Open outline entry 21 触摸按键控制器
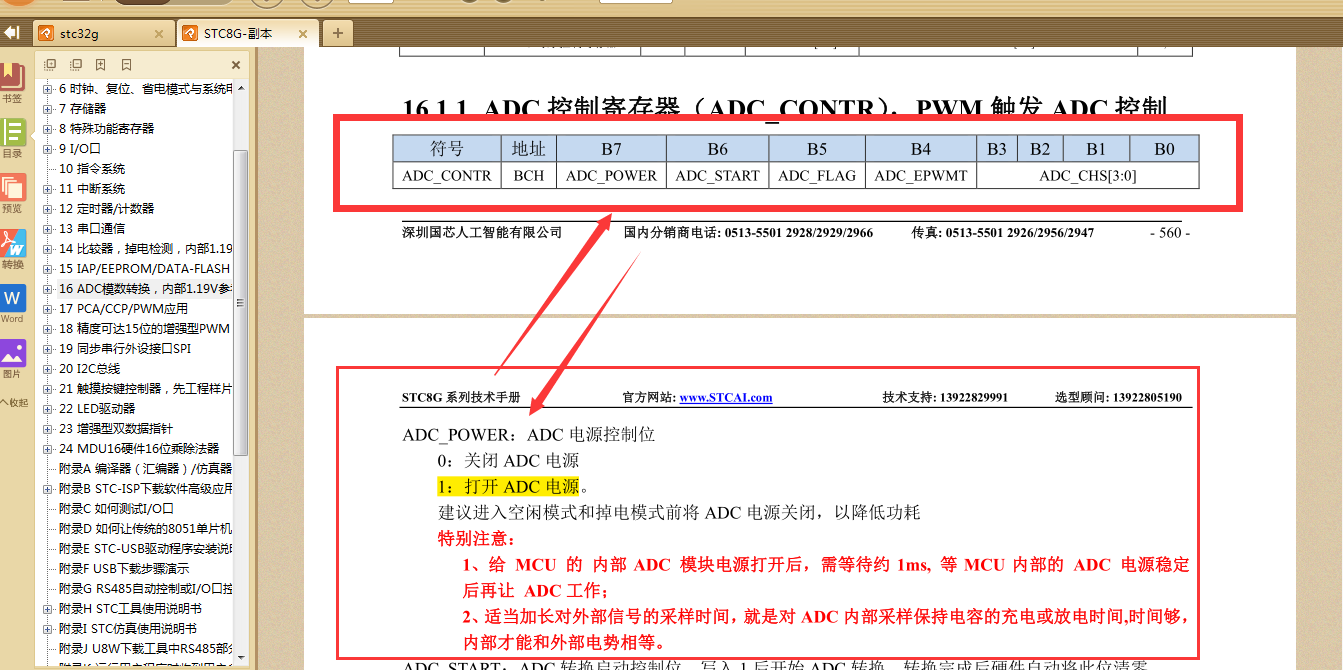The width and height of the screenshot is (1343, 670). [x=145, y=389]
